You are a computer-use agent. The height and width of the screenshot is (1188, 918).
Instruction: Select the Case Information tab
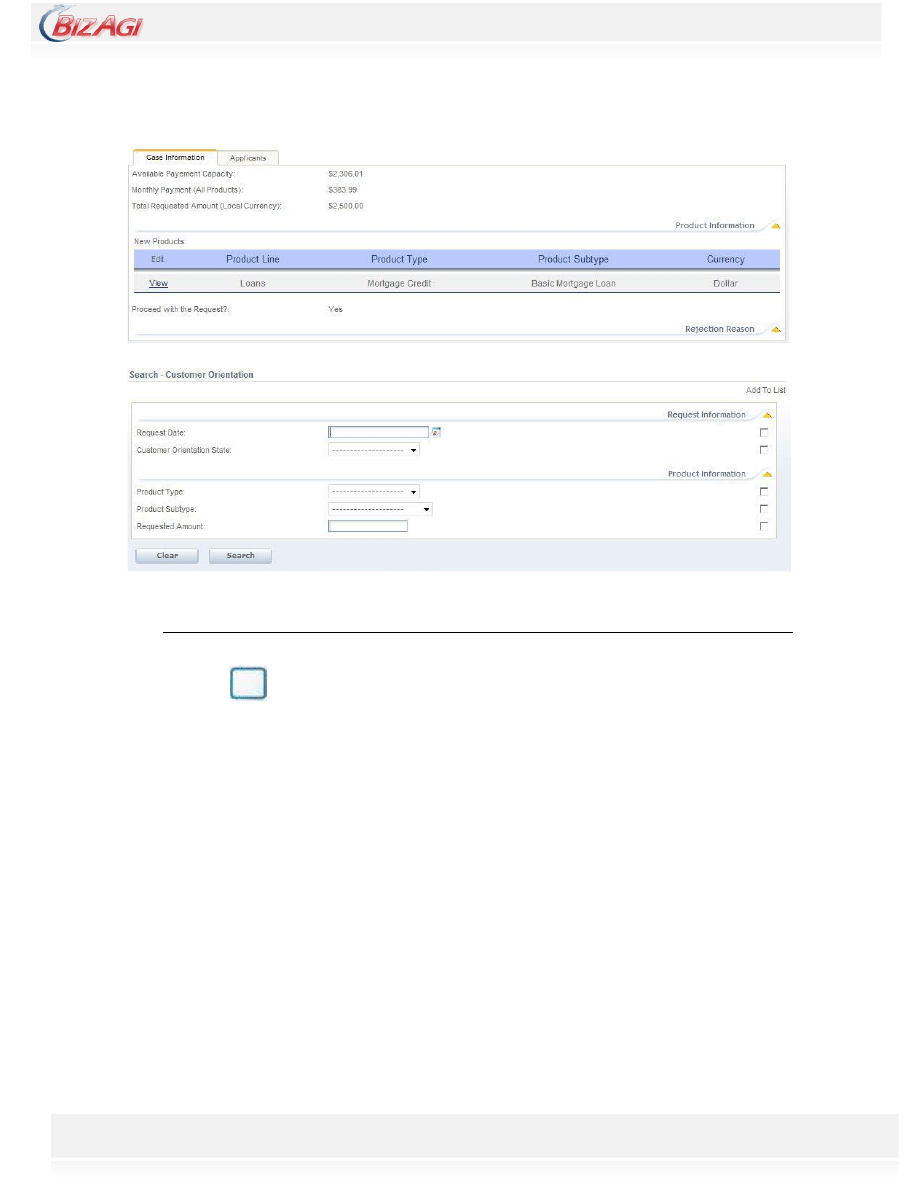pos(175,157)
